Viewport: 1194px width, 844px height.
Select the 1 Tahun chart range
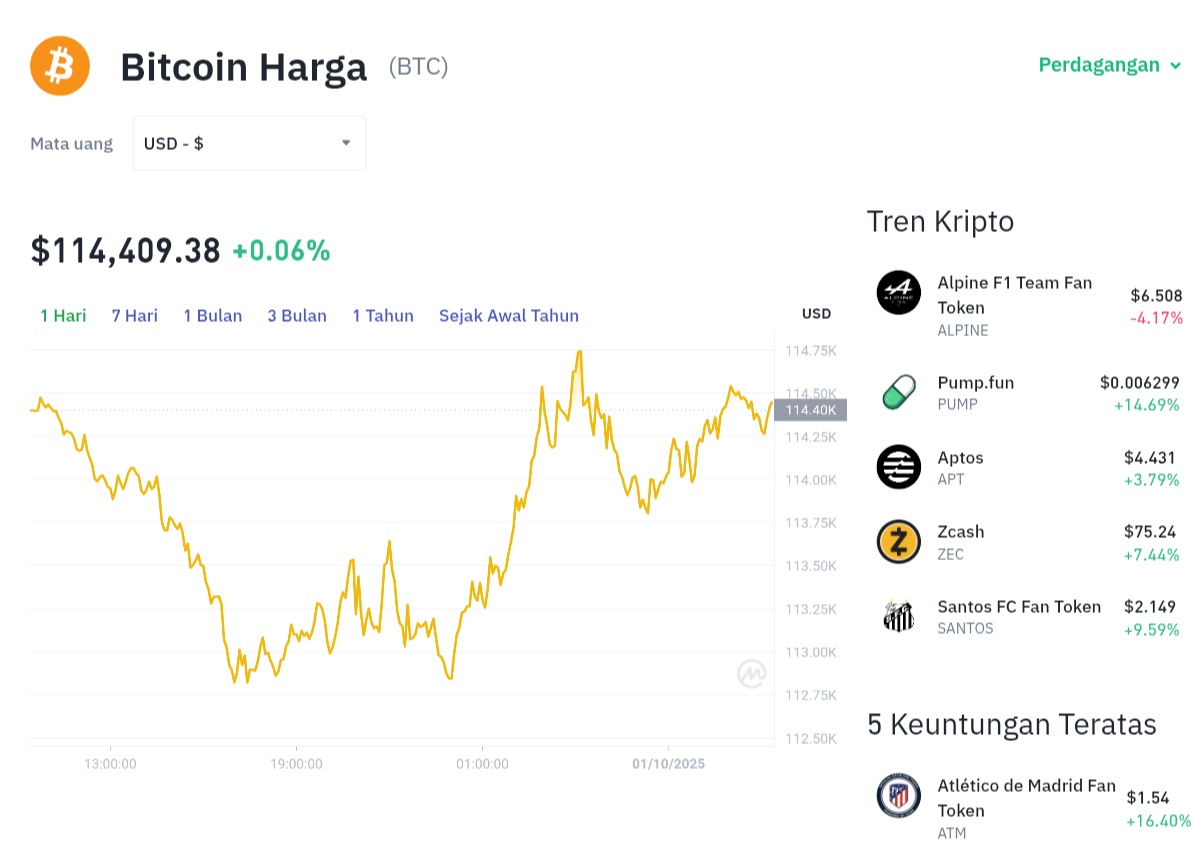(382, 315)
